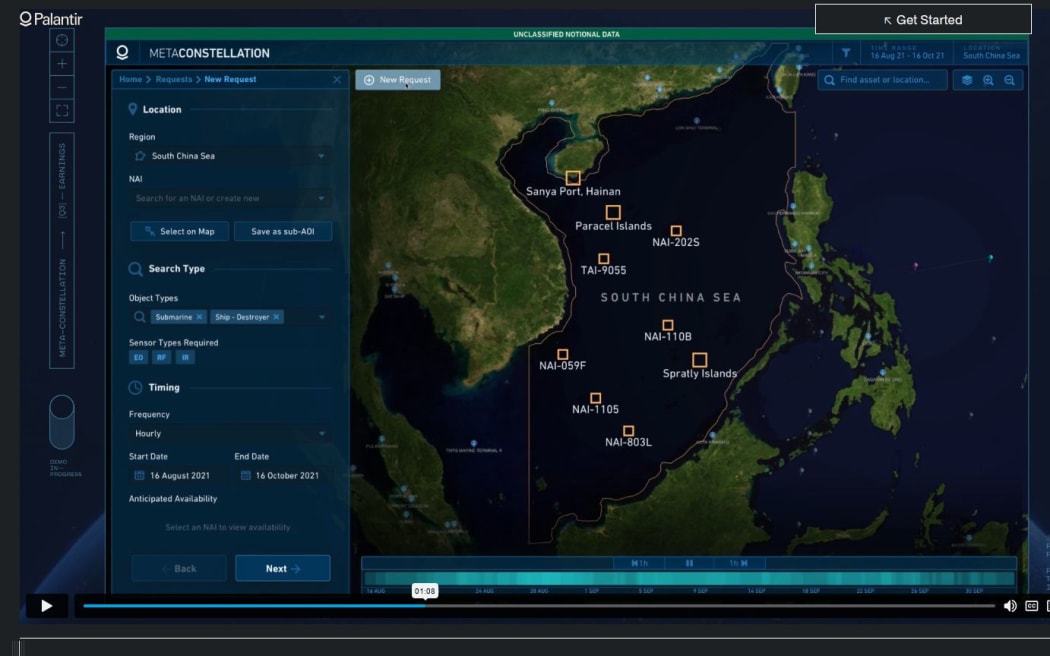Select the NAI-803L marker
1050x656 pixels.
(x=628, y=431)
